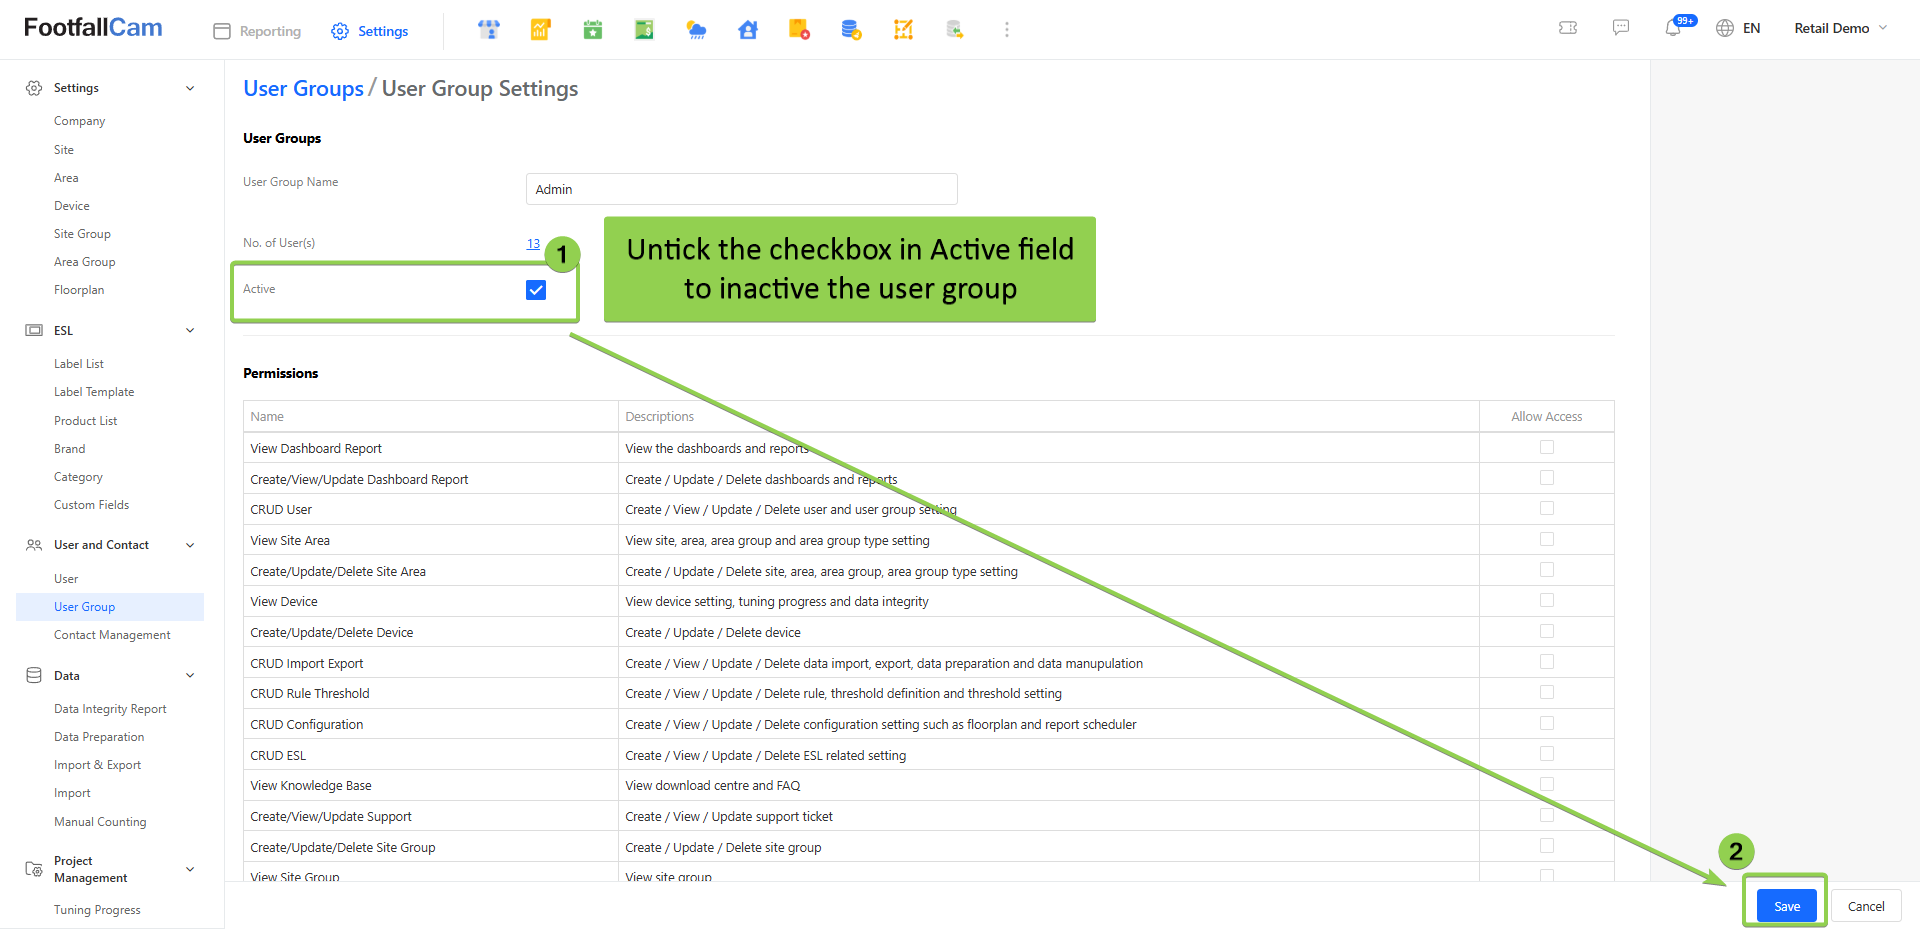Click the User and Contact people icon
Image resolution: width=1920 pixels, height=929 pixels.
pos(34,545)
